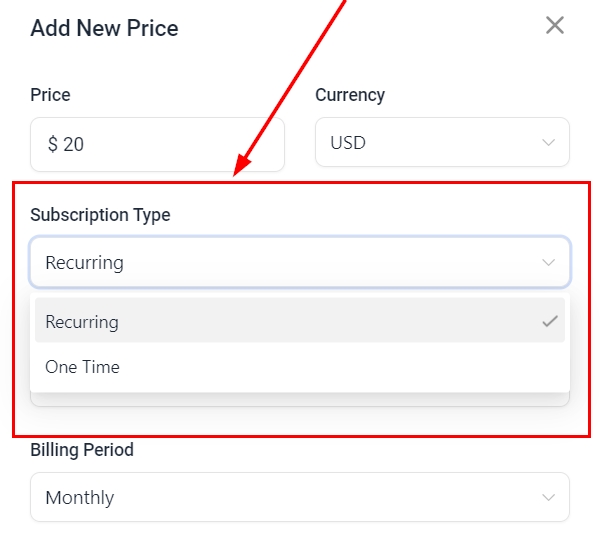The image size is (600, 554).
Task: Click the checkmark beside the Recurring option
Action: pyautogui.click(x=549, y=322)
